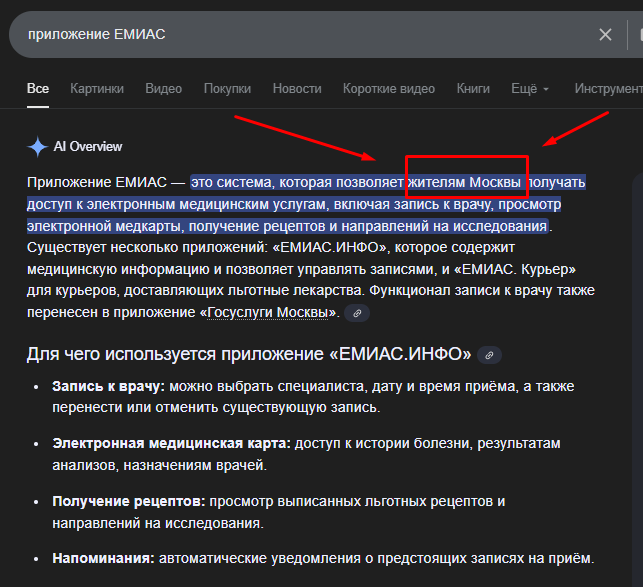Open the «Видео» results tab

pyautogui.click(x=163, y=89)
